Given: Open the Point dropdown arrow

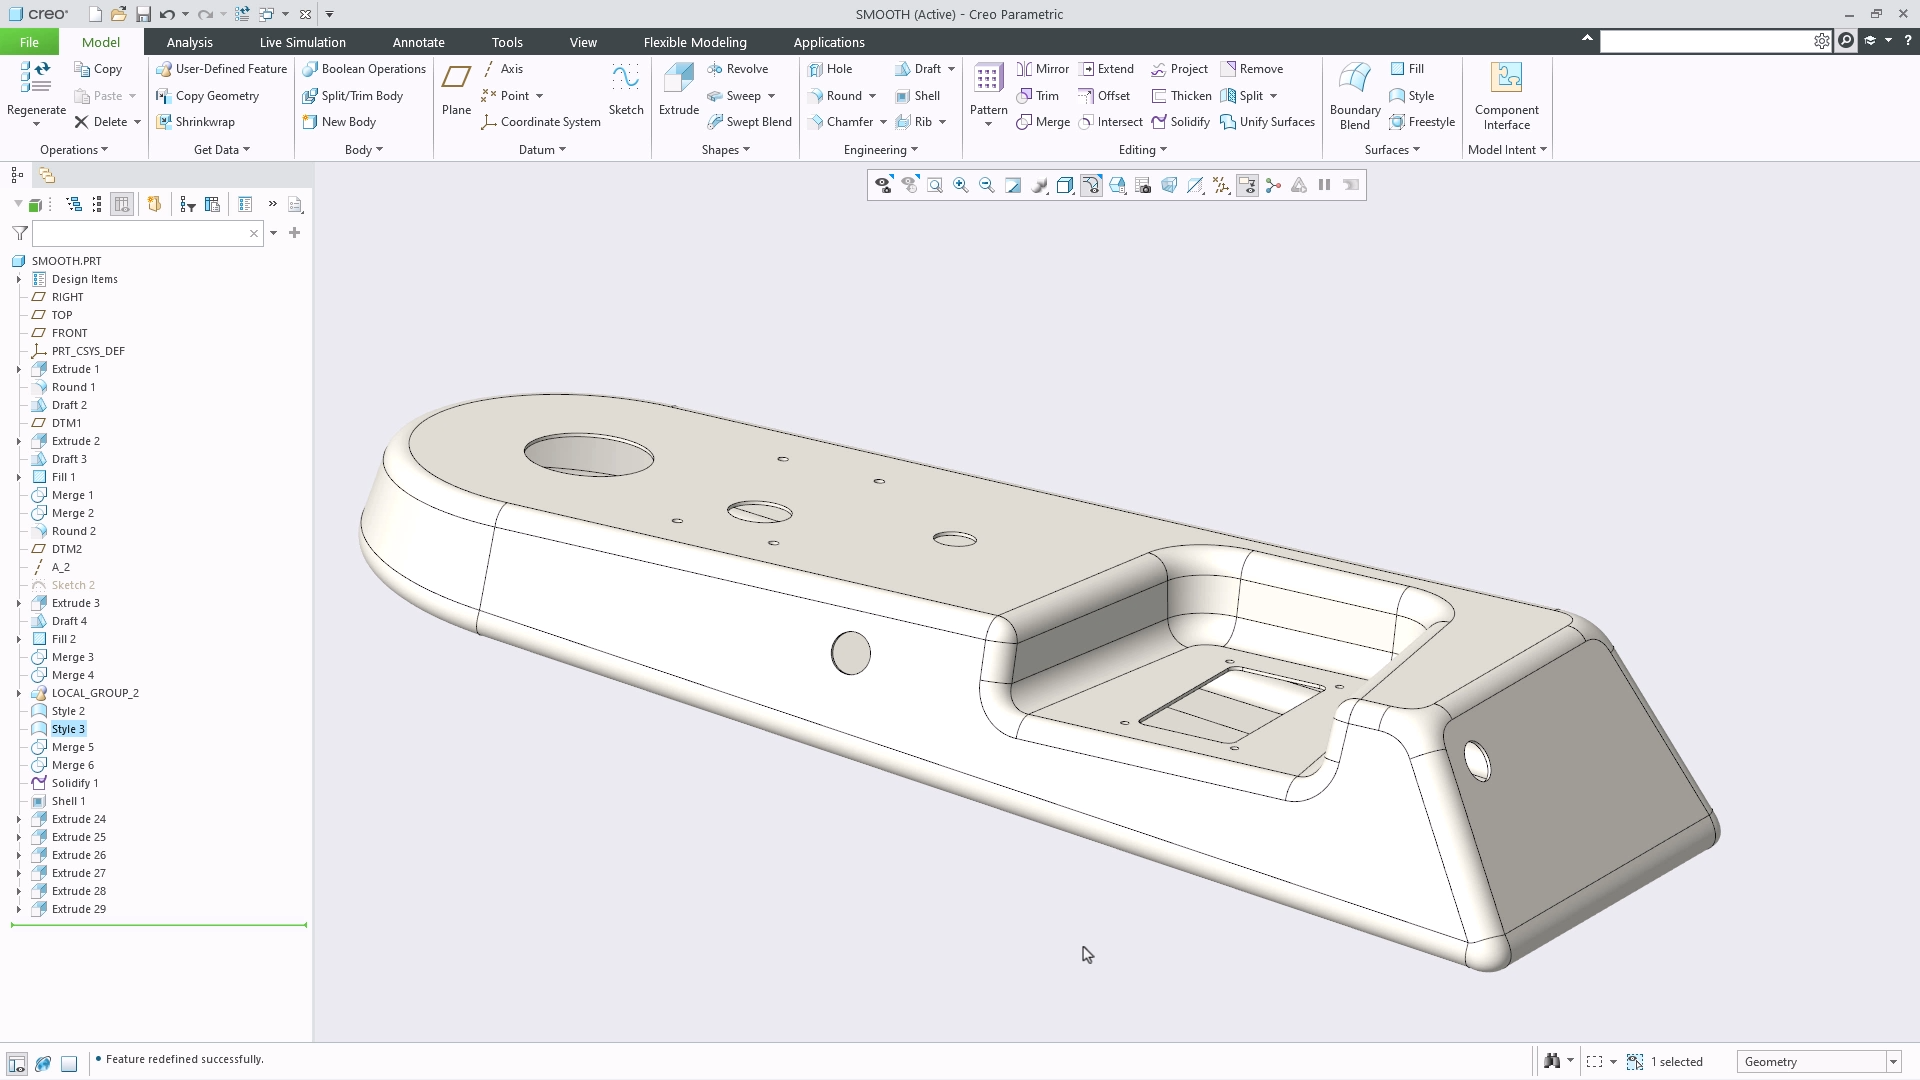Looking at the screenshot, I should pyautogui.click(x=539, y=96).
